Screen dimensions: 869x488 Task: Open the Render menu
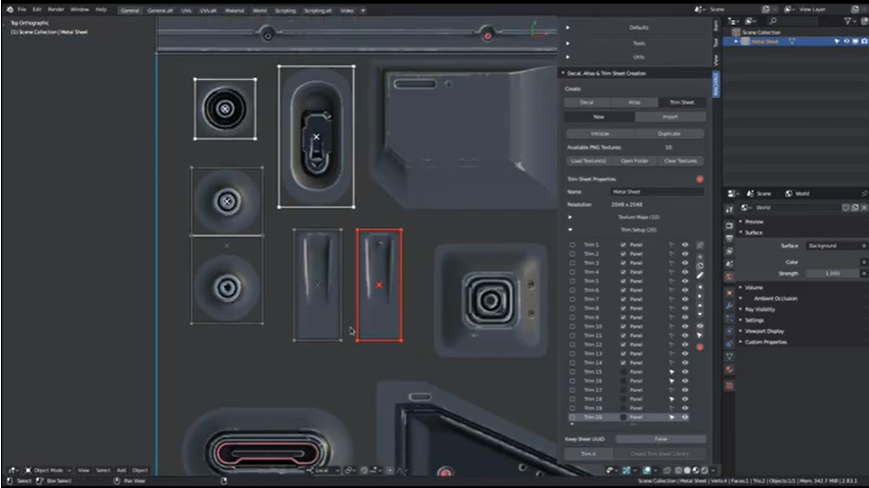[55, 9]
